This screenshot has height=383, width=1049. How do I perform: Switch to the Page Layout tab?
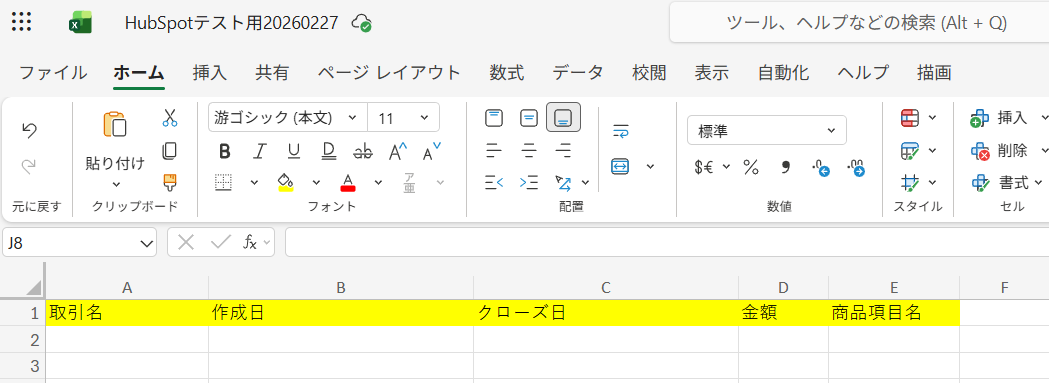point(389,72)
